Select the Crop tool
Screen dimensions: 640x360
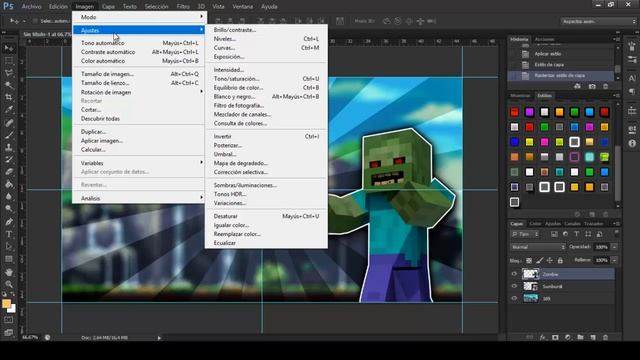[x=9, y=97]
